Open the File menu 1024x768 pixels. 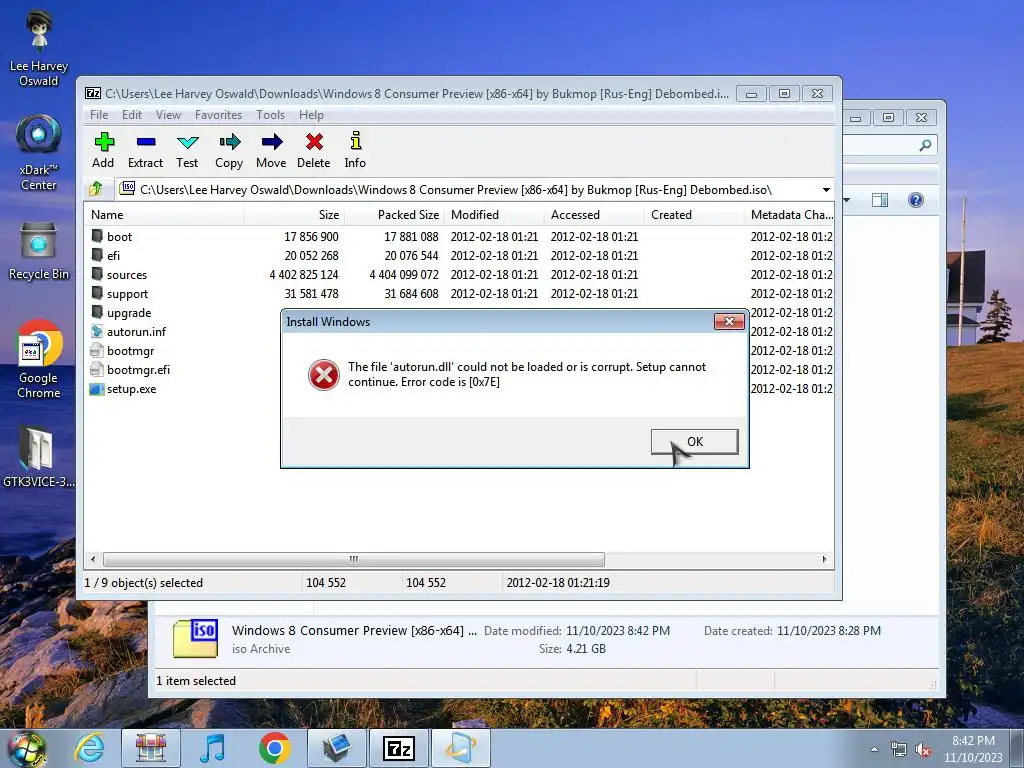click(x=99, y=115)
